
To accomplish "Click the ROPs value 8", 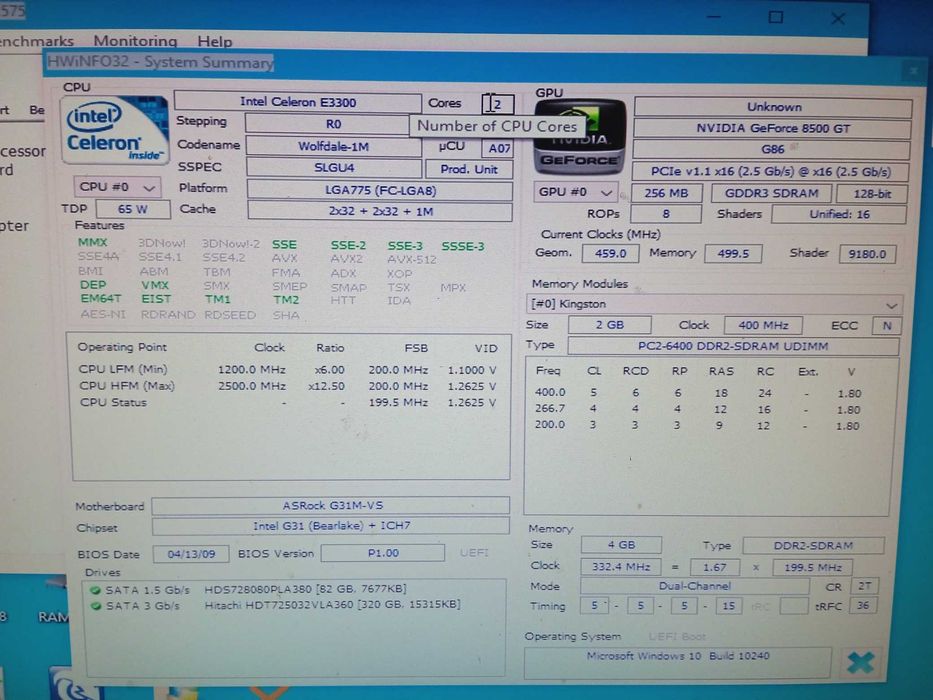I will (666, 214).
